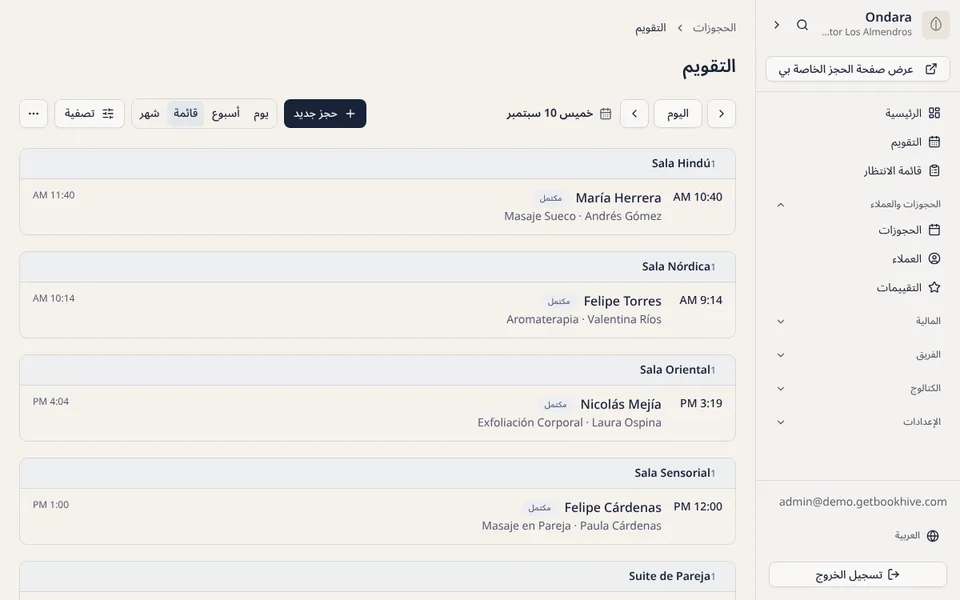Click admin@demo.getbookhive.com account email
The image size is (960, 600).
coord(863,501)
